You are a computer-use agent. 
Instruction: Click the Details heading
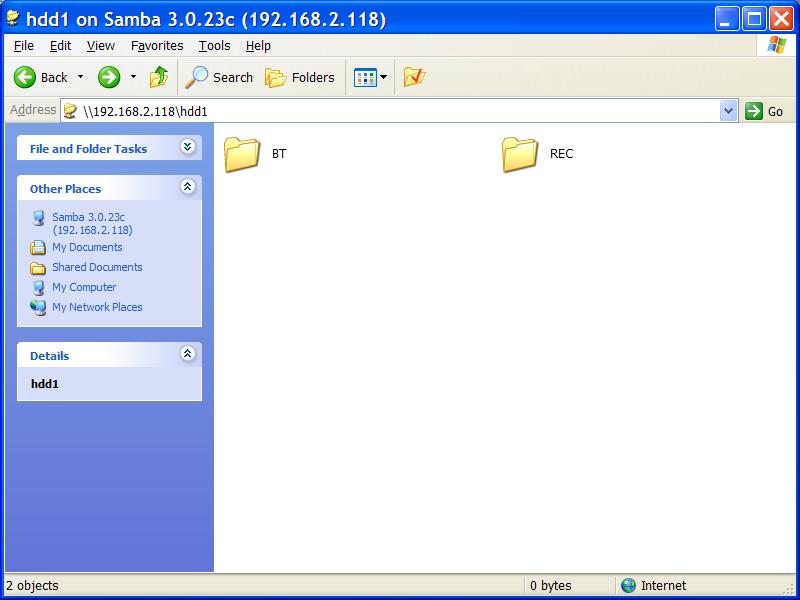point(49,356)
